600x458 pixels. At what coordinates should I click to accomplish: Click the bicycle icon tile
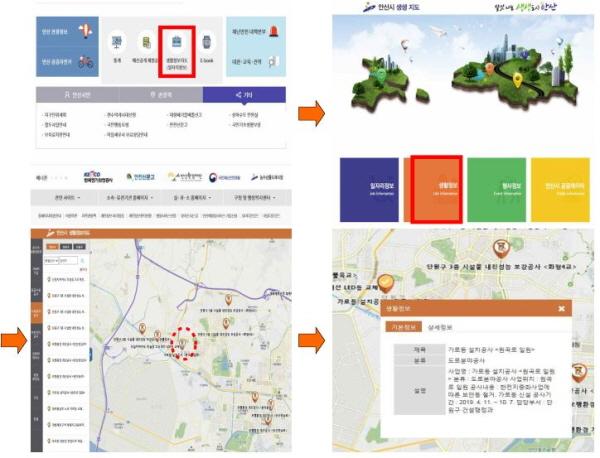[85, 64]
